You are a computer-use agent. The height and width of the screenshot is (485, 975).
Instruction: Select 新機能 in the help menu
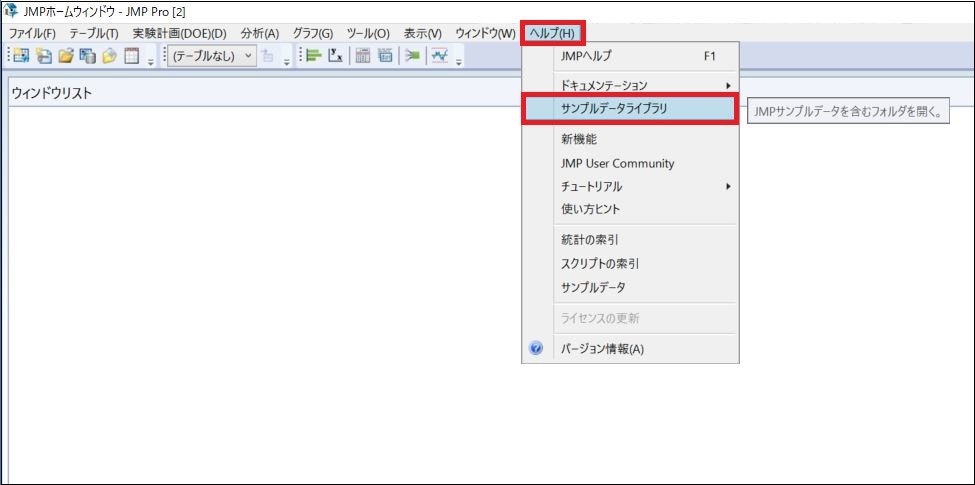(x=630, y=140)
